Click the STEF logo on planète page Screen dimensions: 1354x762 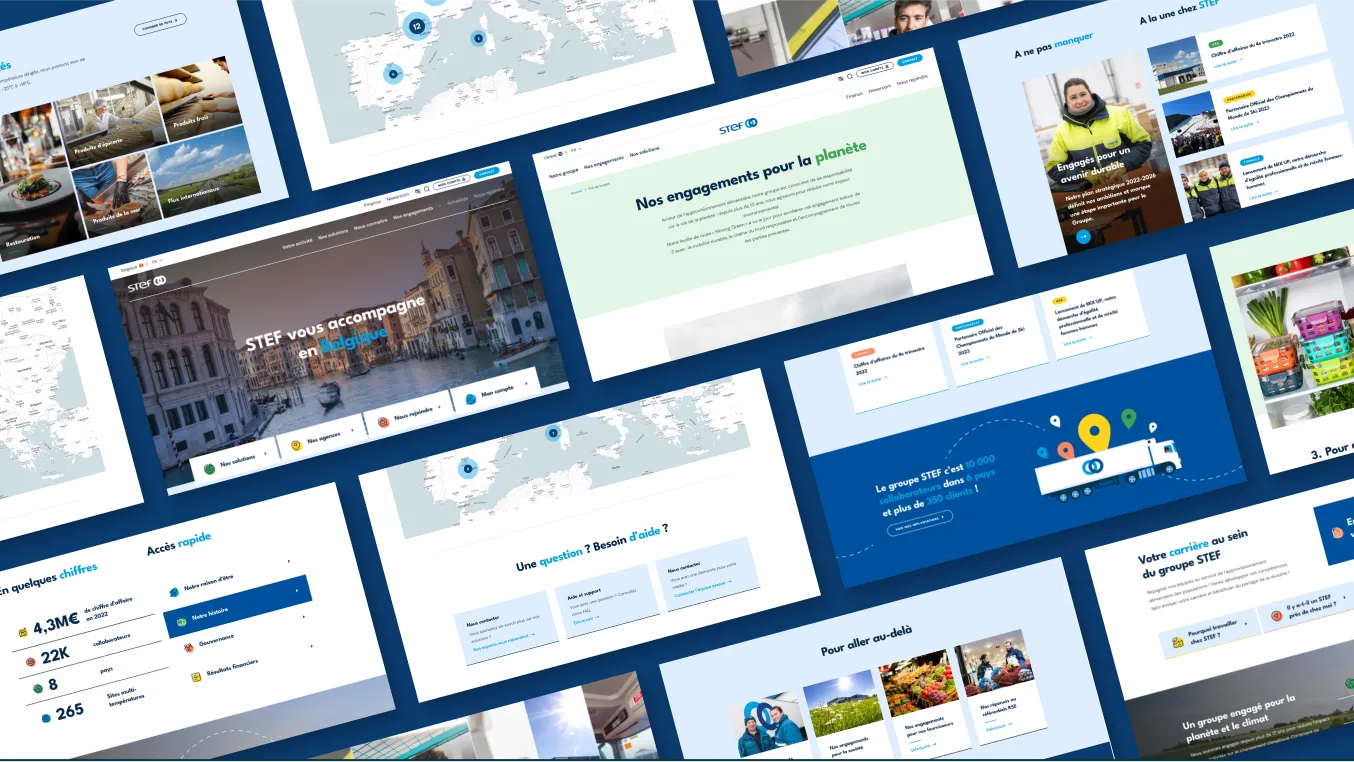point(738,125)
